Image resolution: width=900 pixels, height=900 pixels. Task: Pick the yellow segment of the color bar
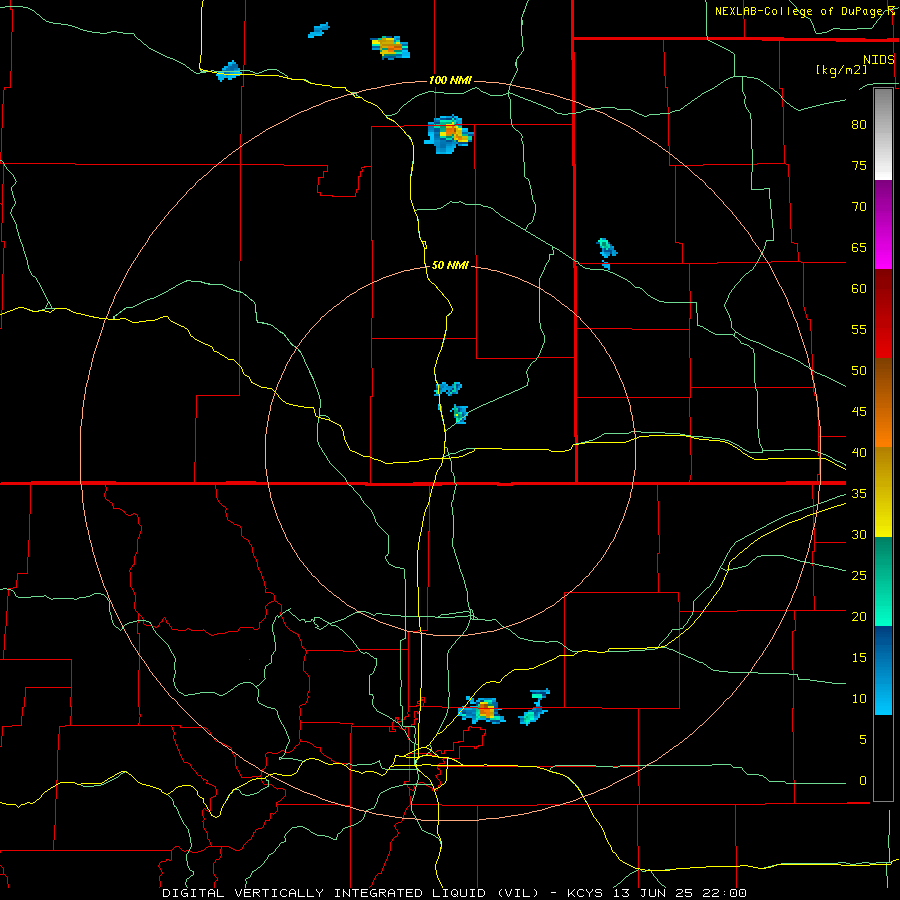883,492
